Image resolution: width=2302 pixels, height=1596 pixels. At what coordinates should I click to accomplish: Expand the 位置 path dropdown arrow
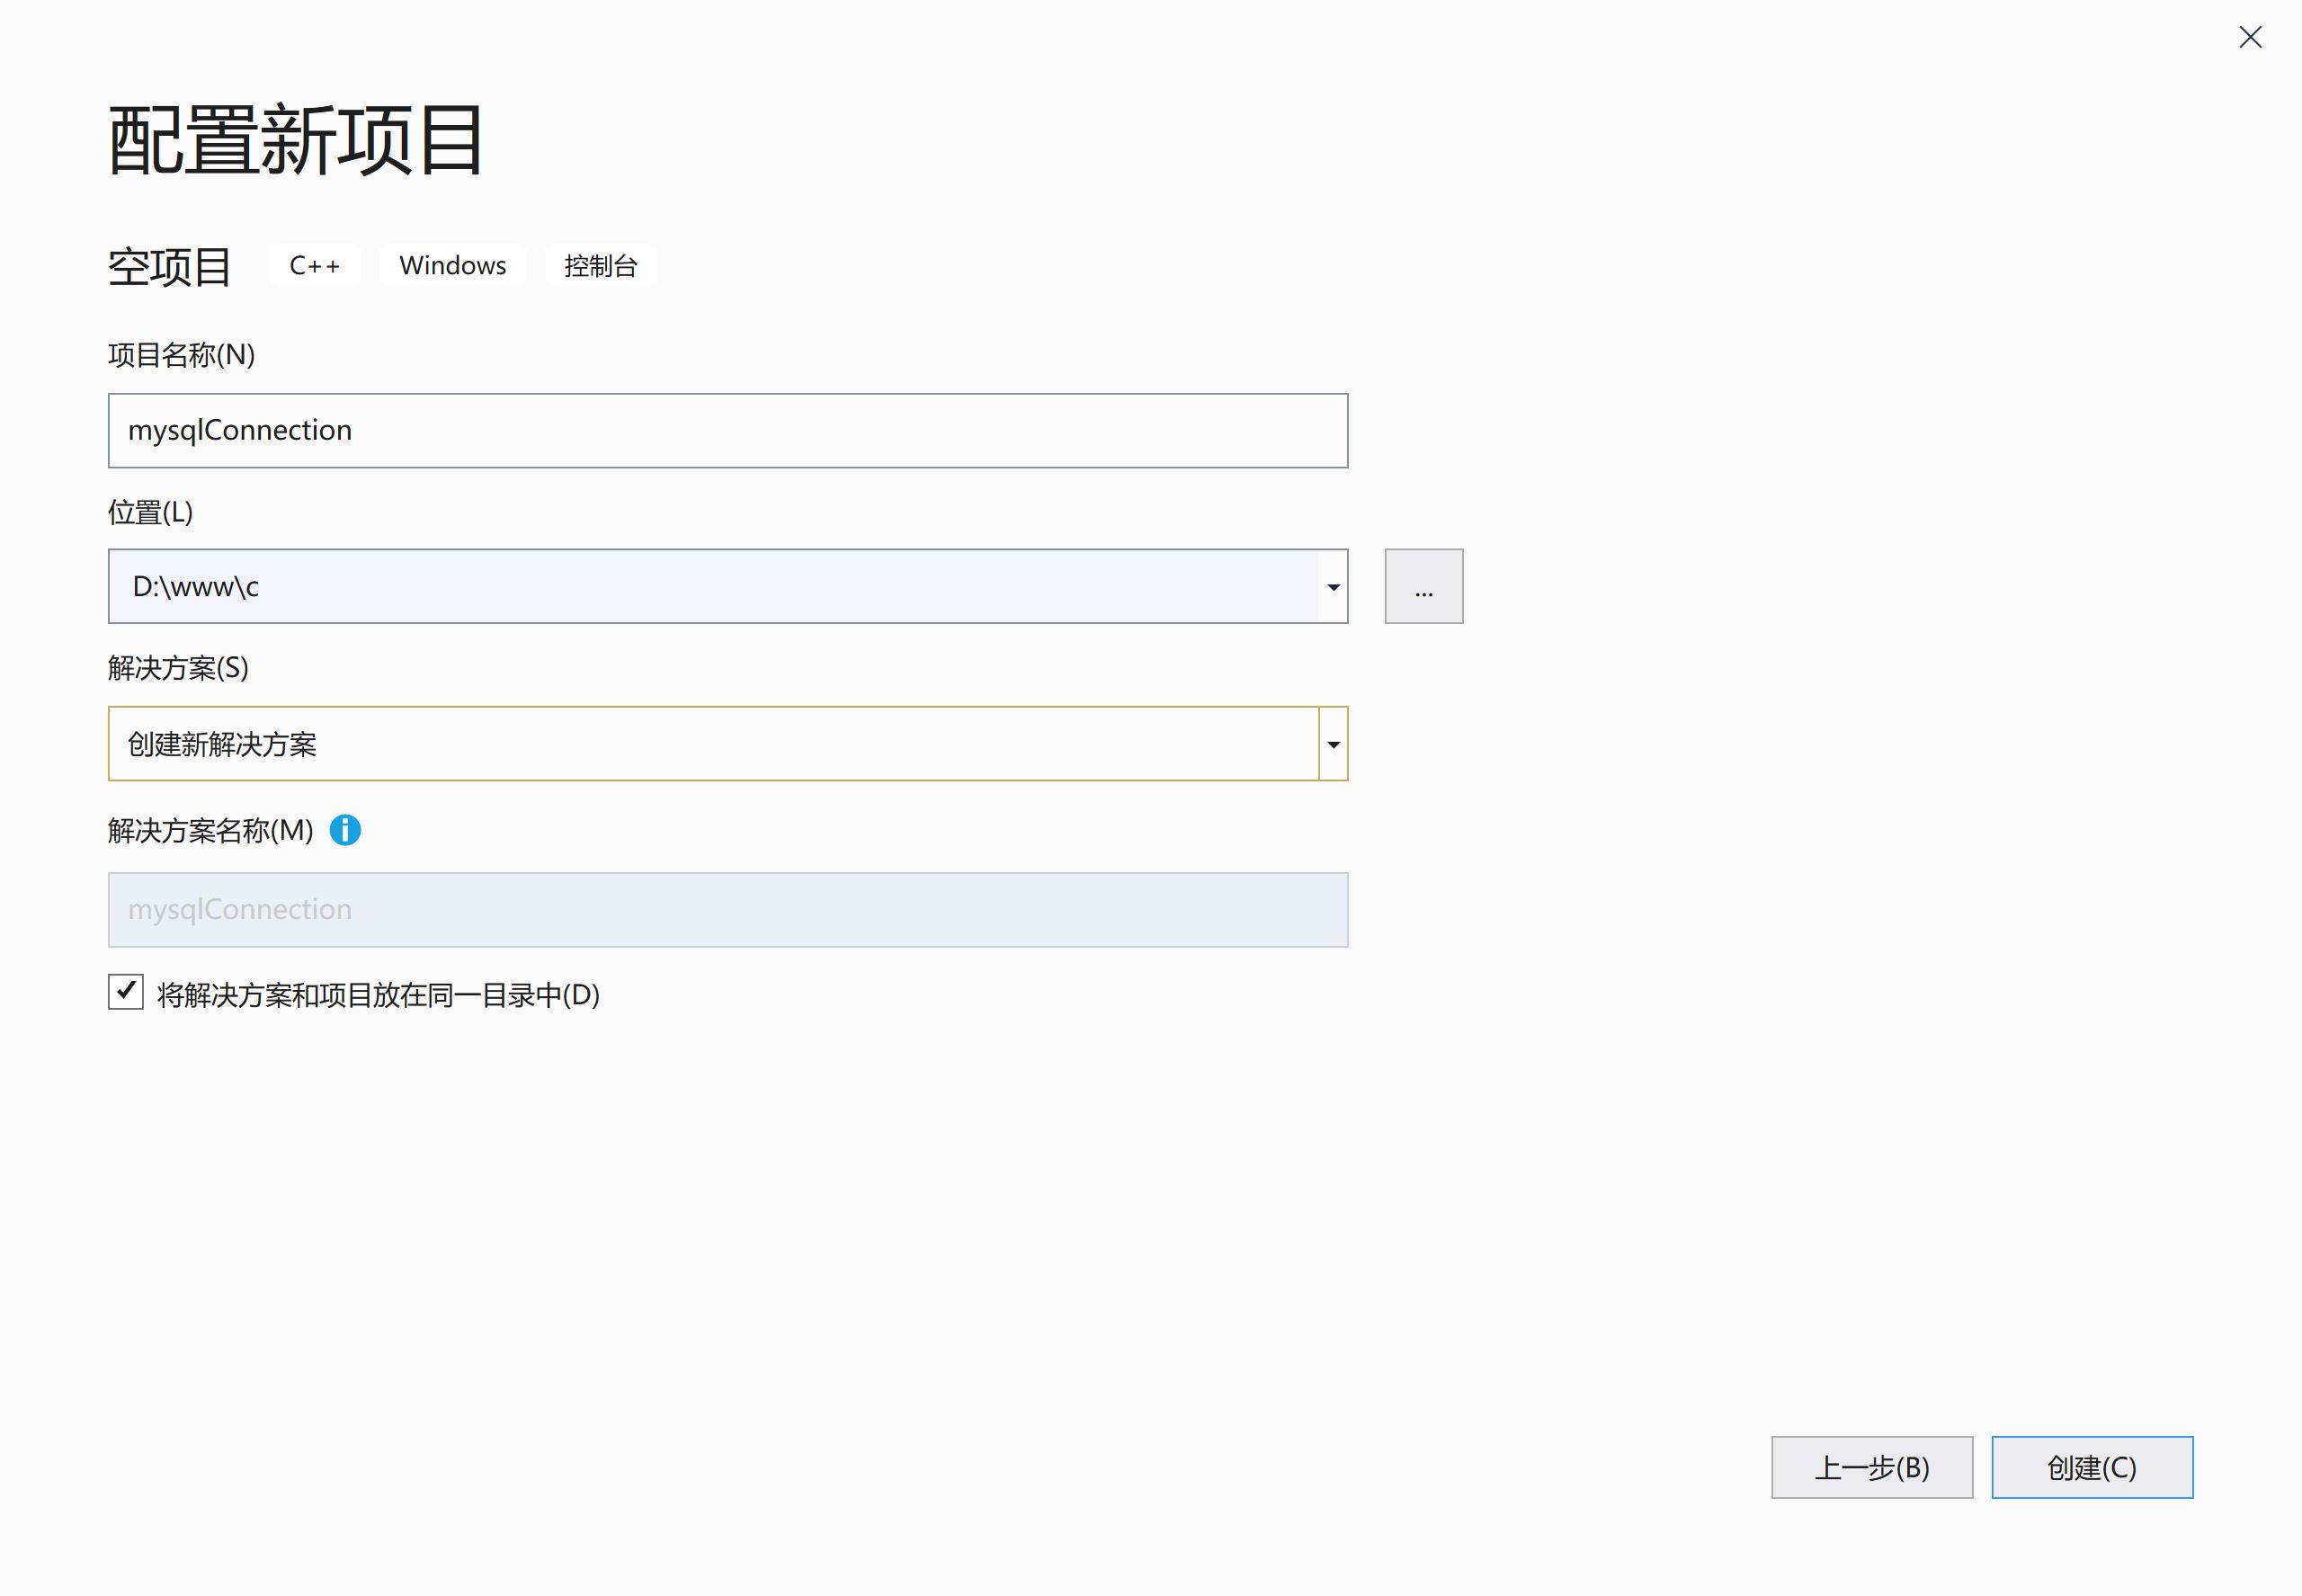click(x=1333, y=587)
